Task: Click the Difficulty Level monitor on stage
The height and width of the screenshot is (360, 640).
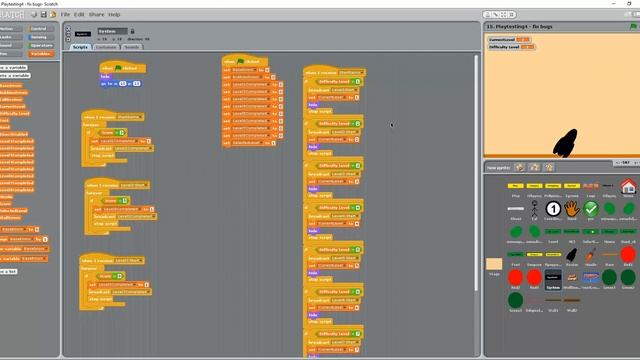Action: (x=511, y=47)
